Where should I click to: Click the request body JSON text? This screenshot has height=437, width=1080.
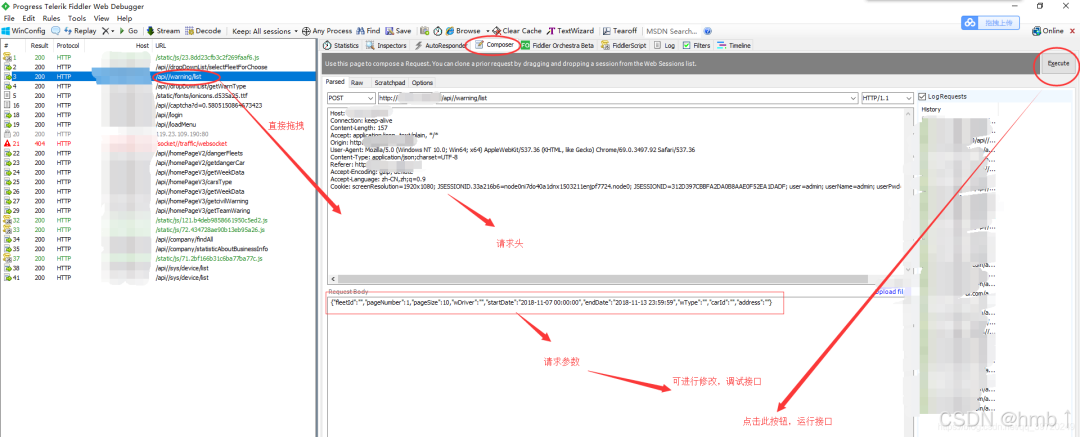(x=552, y=303)
